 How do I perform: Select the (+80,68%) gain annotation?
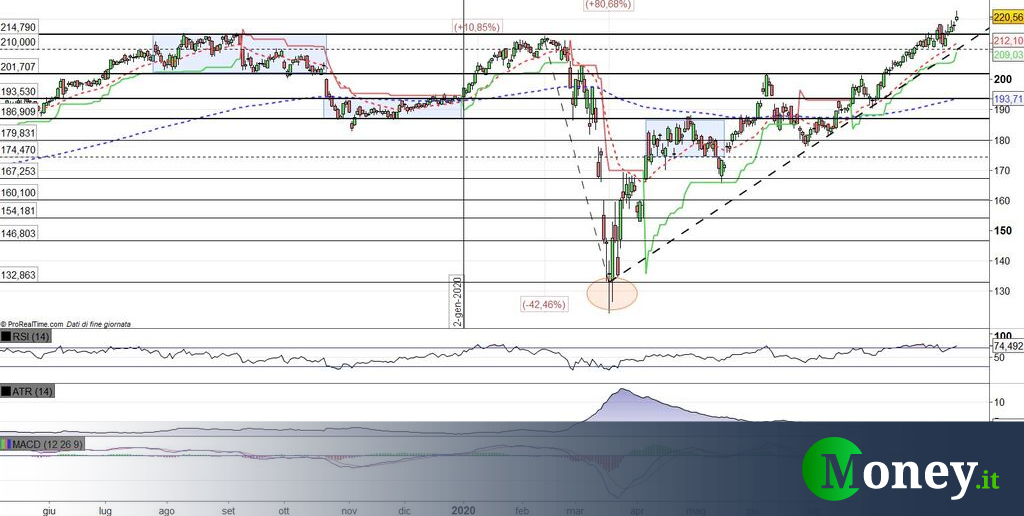coord(609,5)
